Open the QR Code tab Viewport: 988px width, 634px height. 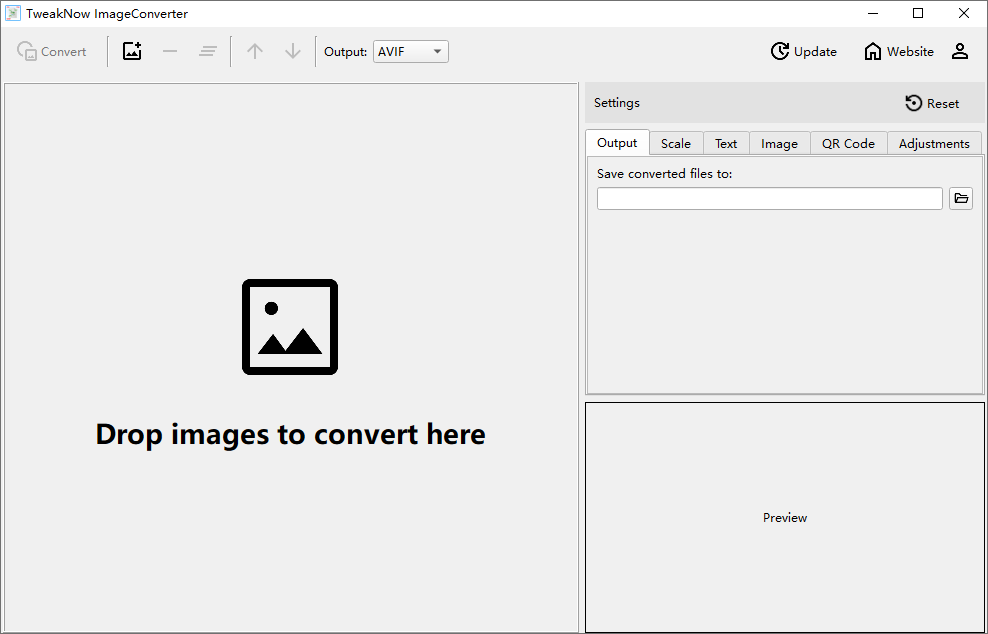pos(847,143)
